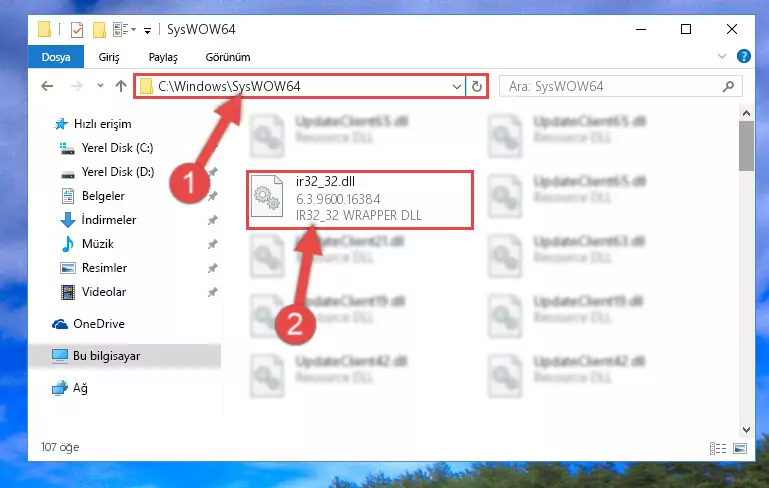Select Bu bilgisayar in navigation pane

(125, 356)
